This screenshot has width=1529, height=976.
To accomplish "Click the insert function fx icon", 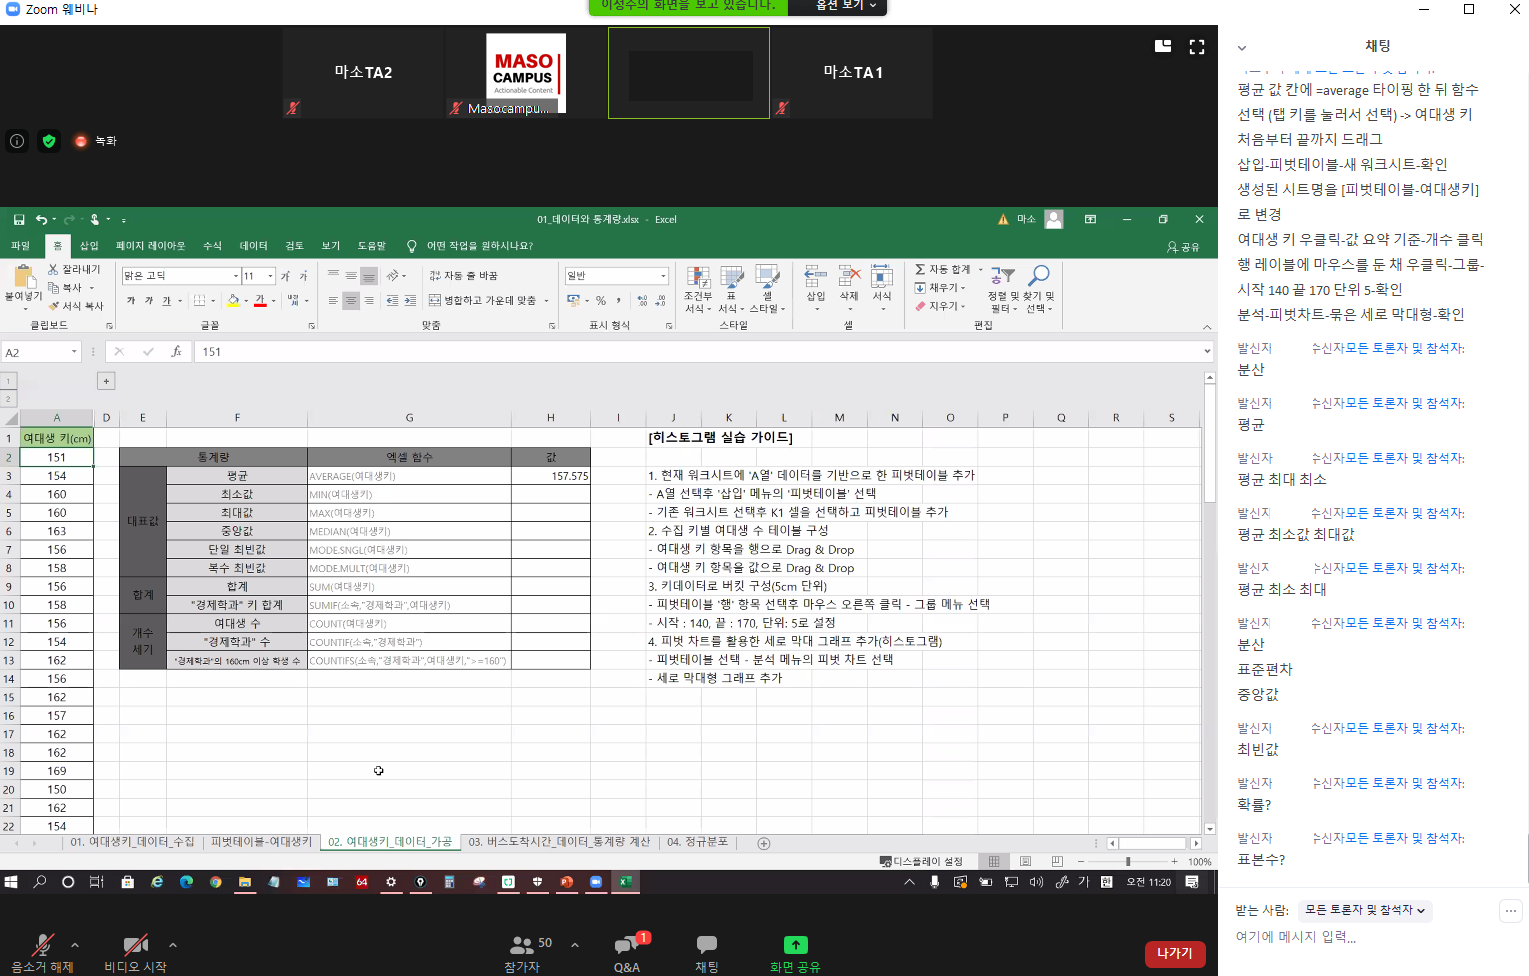I will click(176, 352).
